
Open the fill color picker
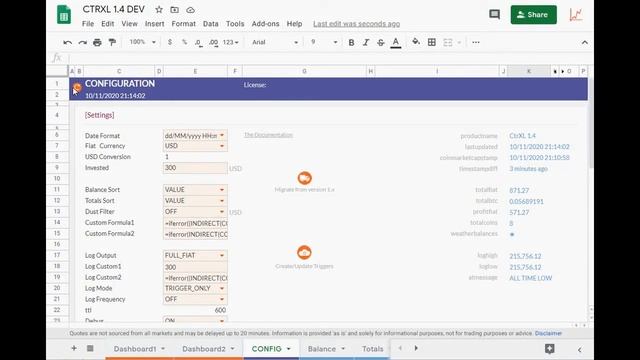416,42
